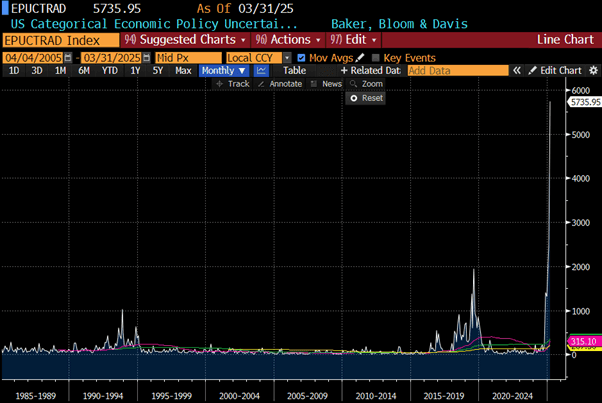Open chart settings gear icon
602x403 pixels.
pyautogui.click(x=591, y=71)
